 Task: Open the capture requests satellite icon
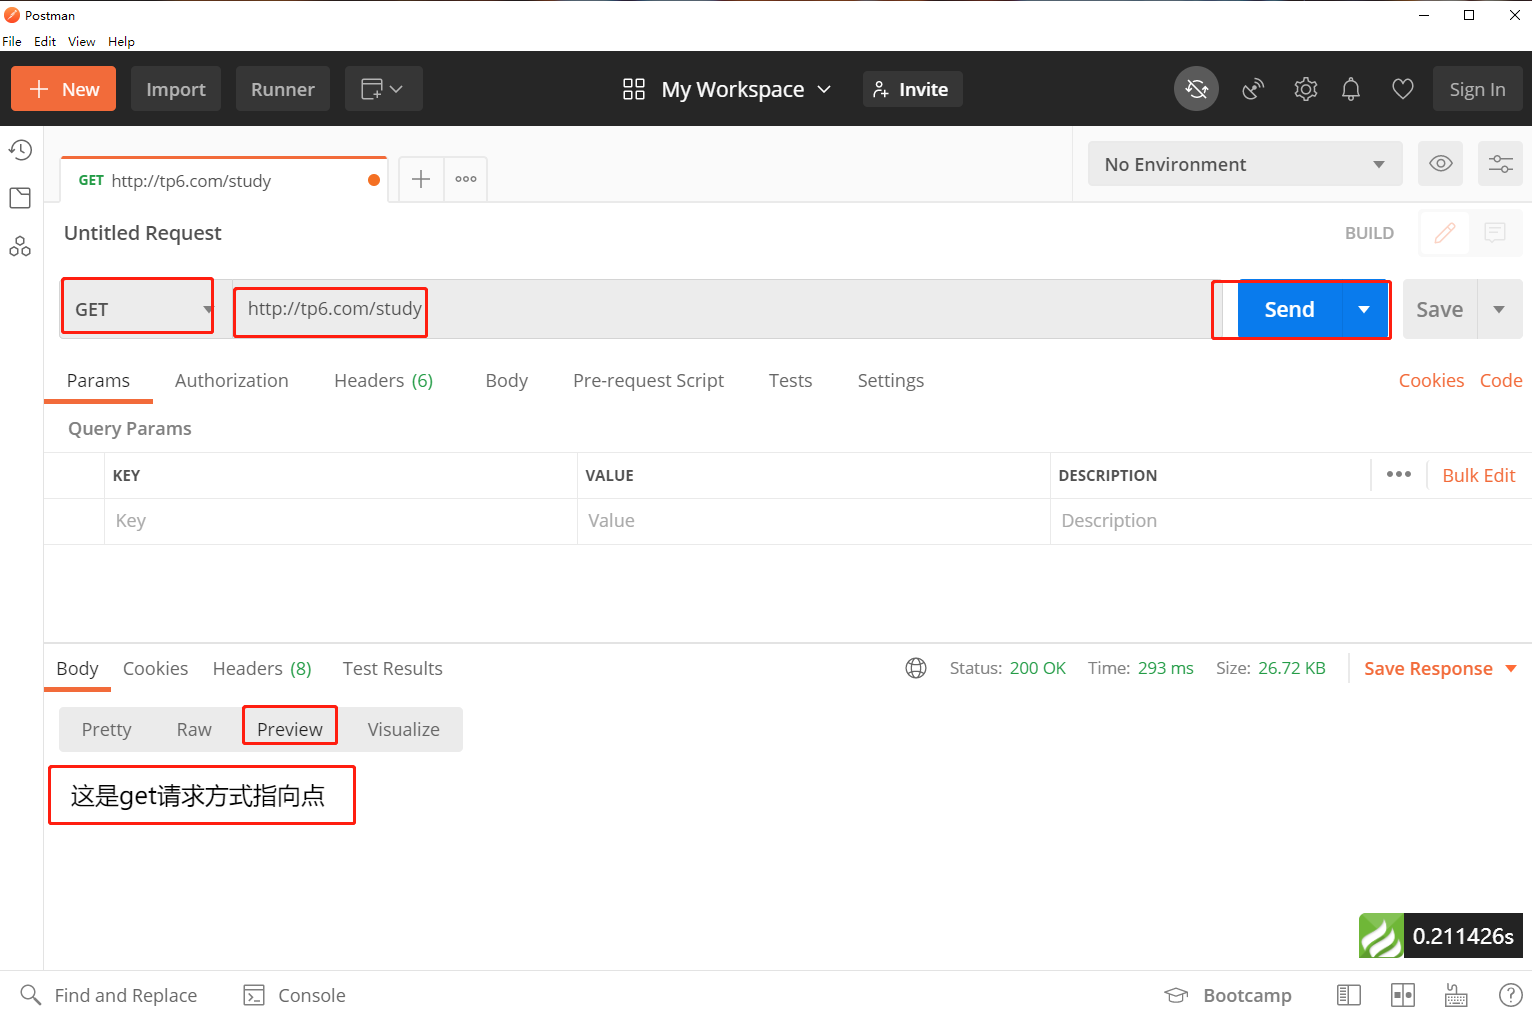[x=1253, y=89]
